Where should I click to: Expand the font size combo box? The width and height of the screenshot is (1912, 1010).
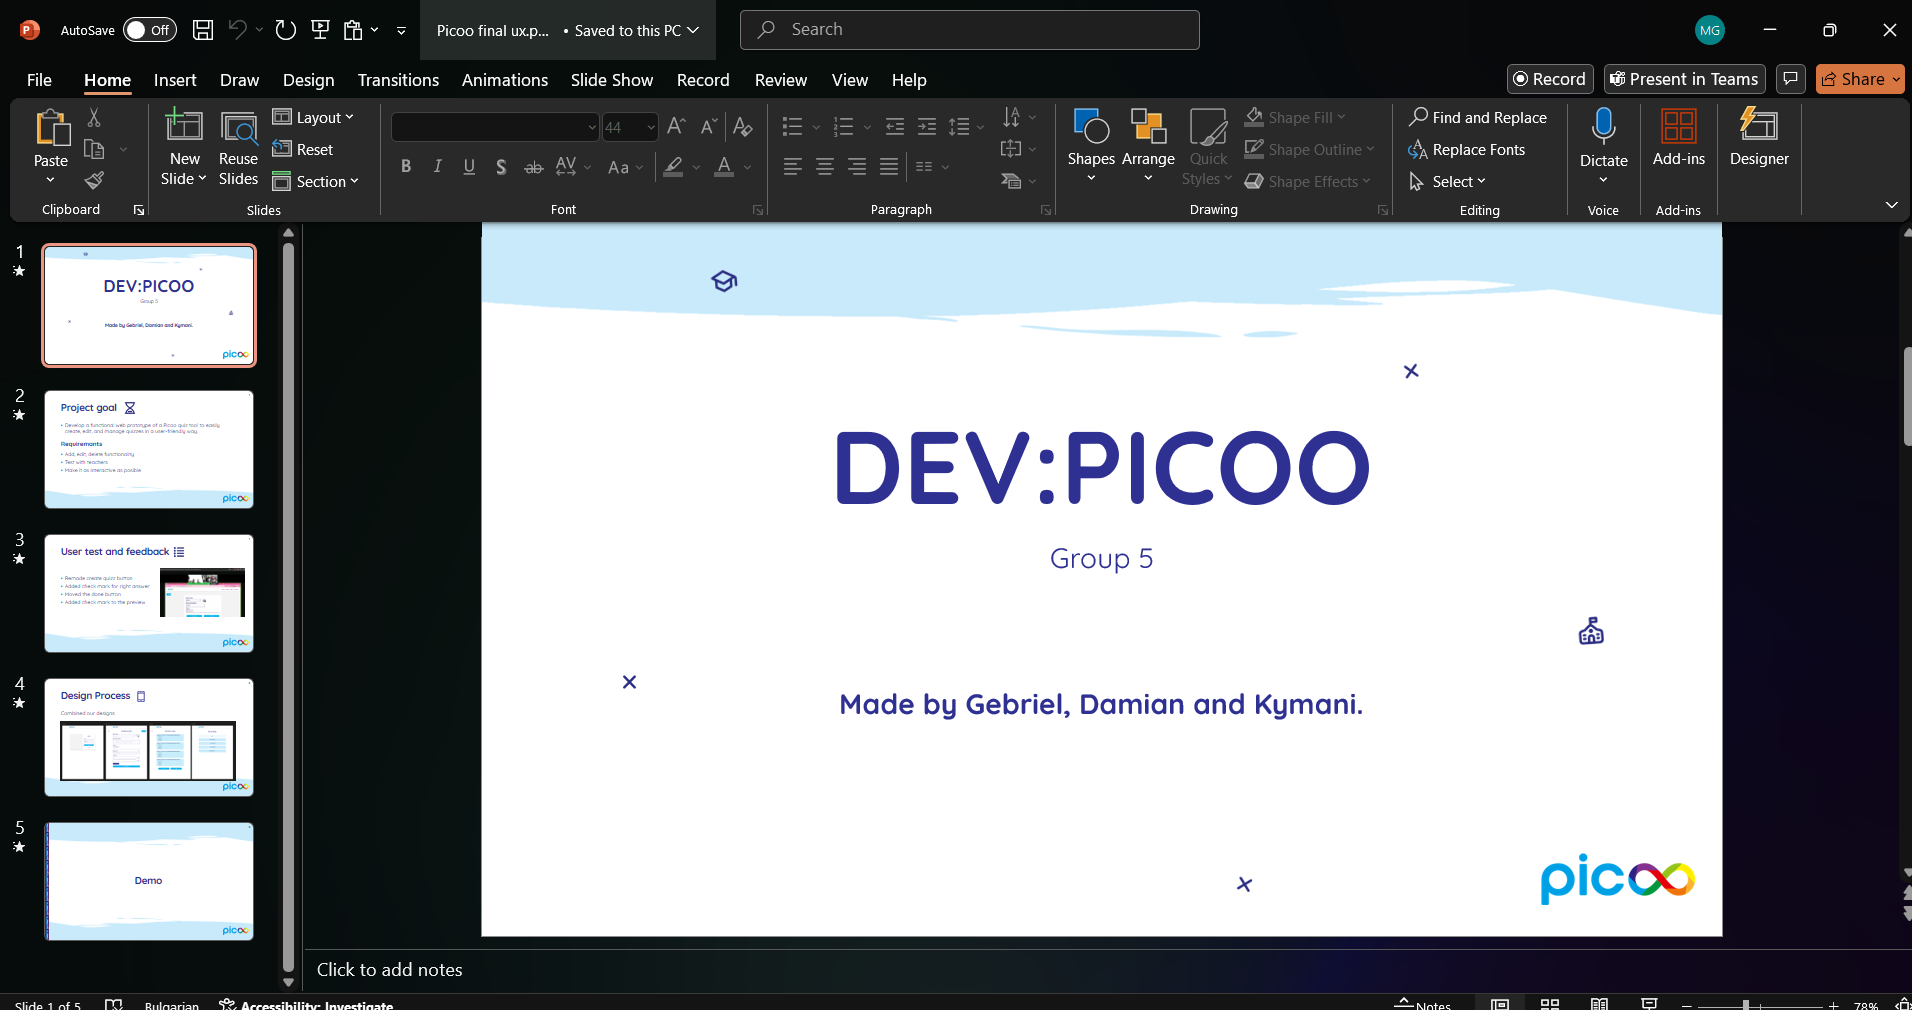tap(651, 127)
